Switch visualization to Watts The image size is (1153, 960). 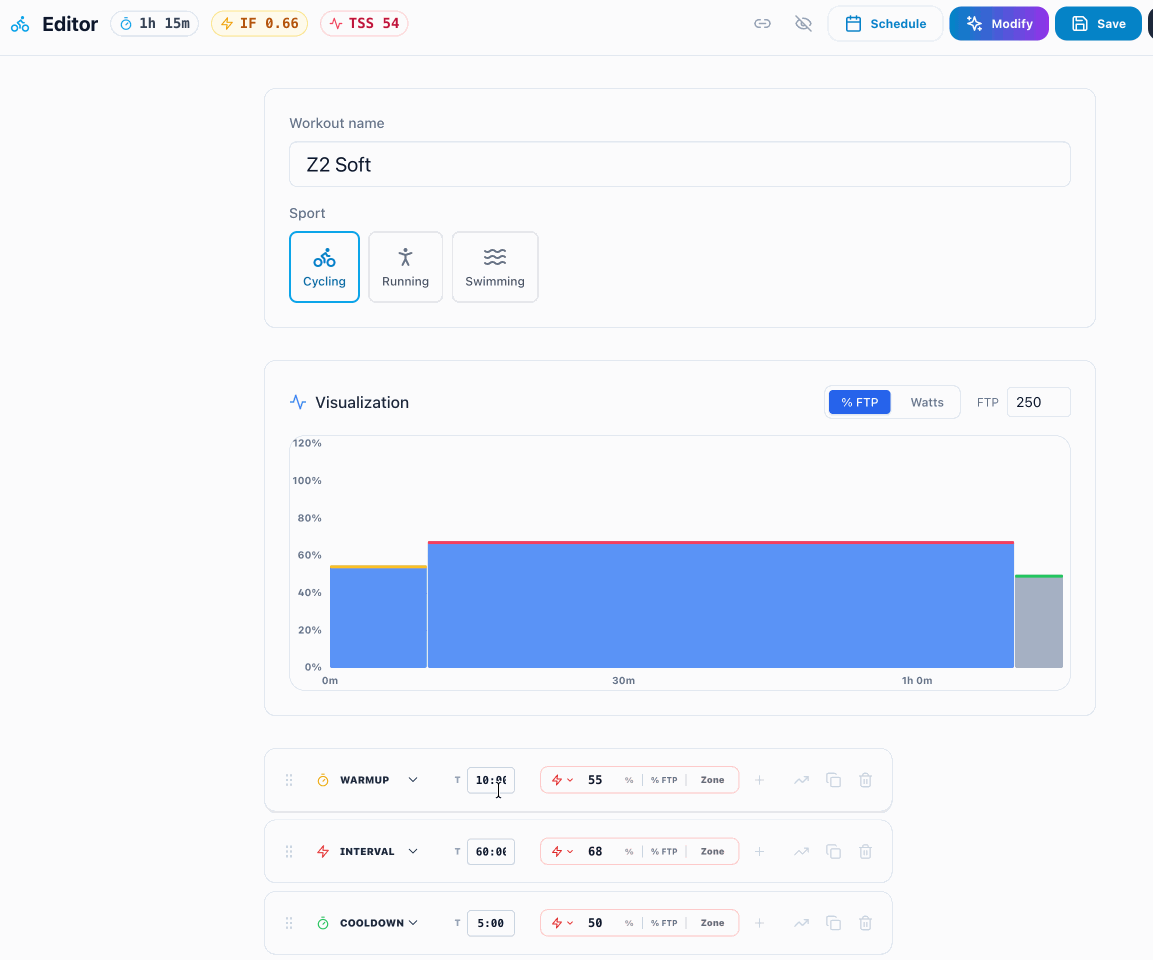pos(927,402)
